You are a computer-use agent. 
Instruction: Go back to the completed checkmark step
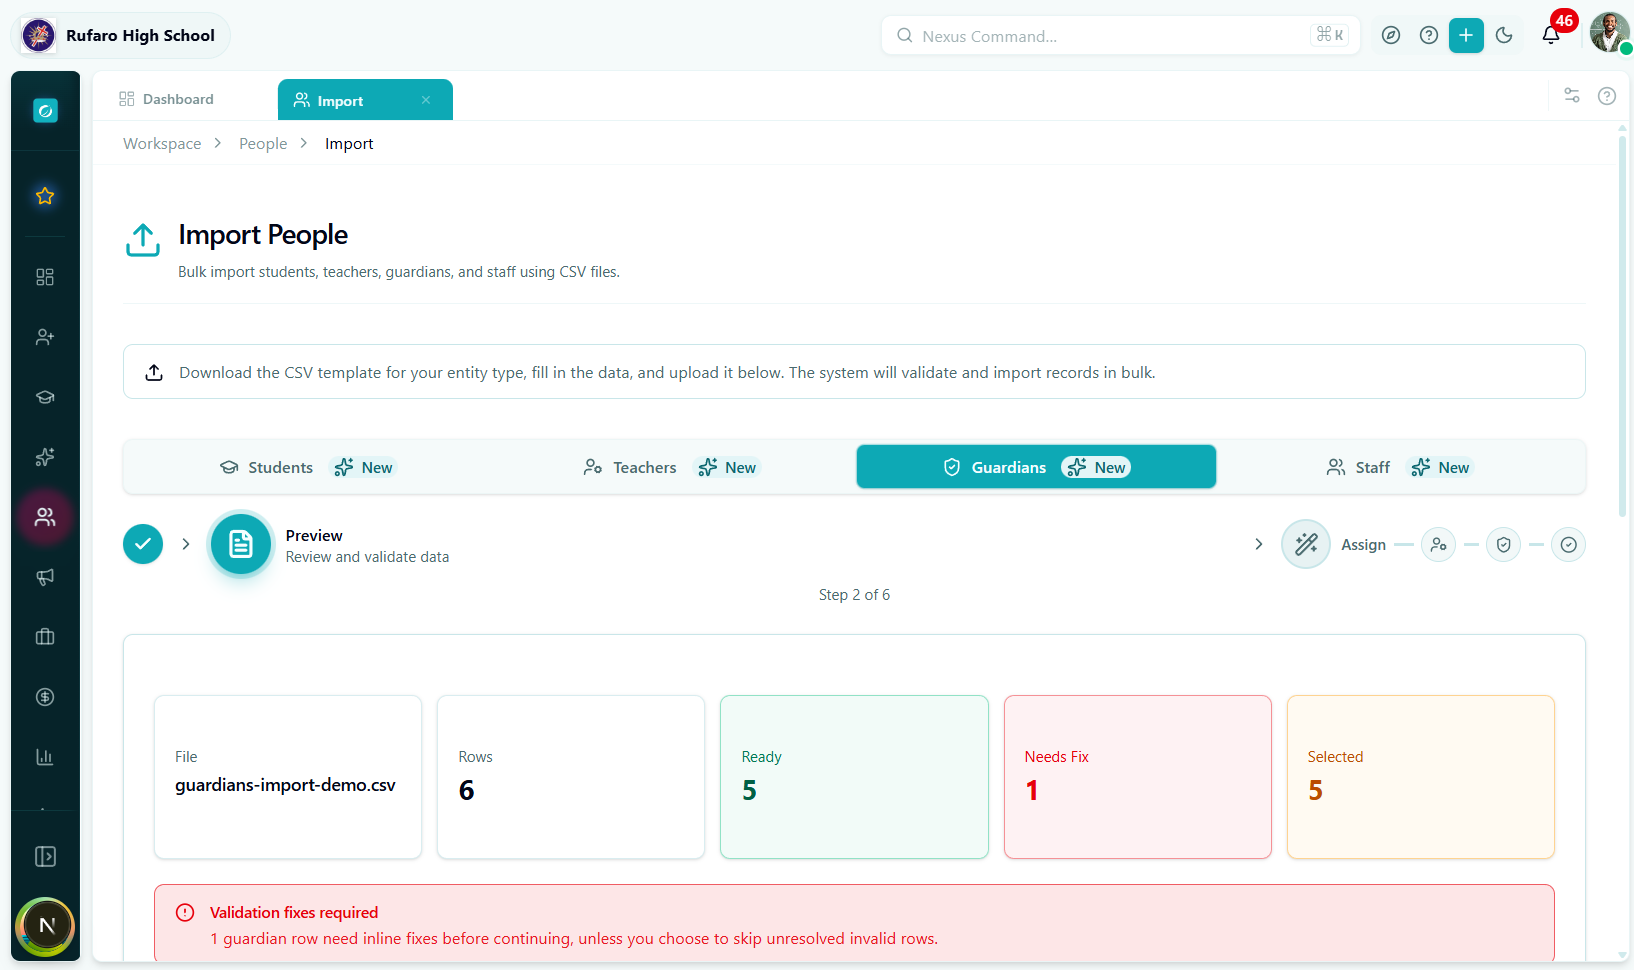coord(143,544)
